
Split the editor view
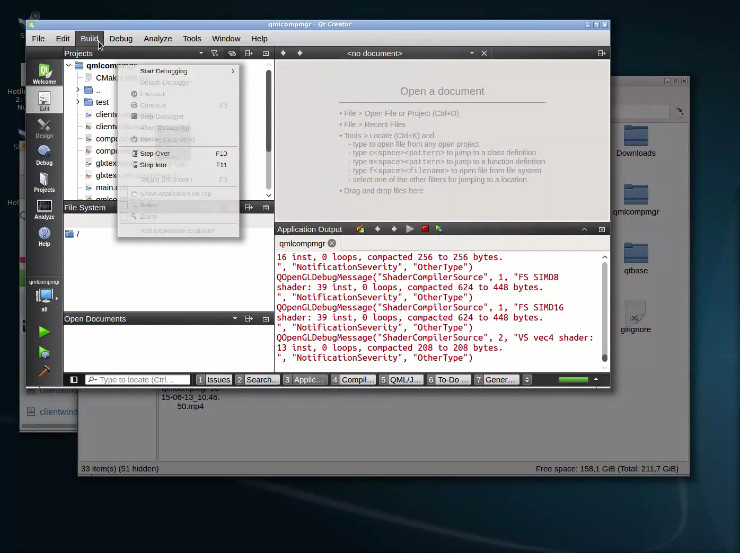(x=601, y=53)
